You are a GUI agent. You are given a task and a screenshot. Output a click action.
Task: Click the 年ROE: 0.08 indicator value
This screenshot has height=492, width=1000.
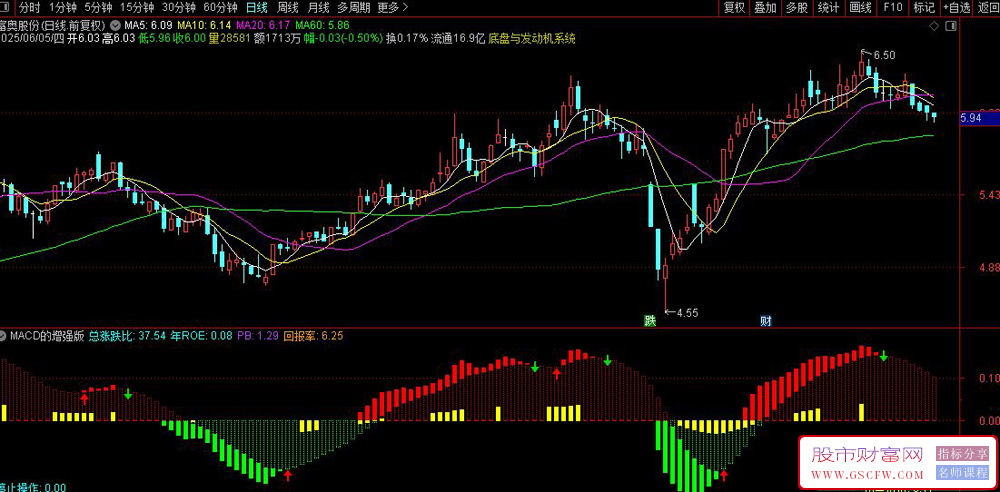(203, 335)
